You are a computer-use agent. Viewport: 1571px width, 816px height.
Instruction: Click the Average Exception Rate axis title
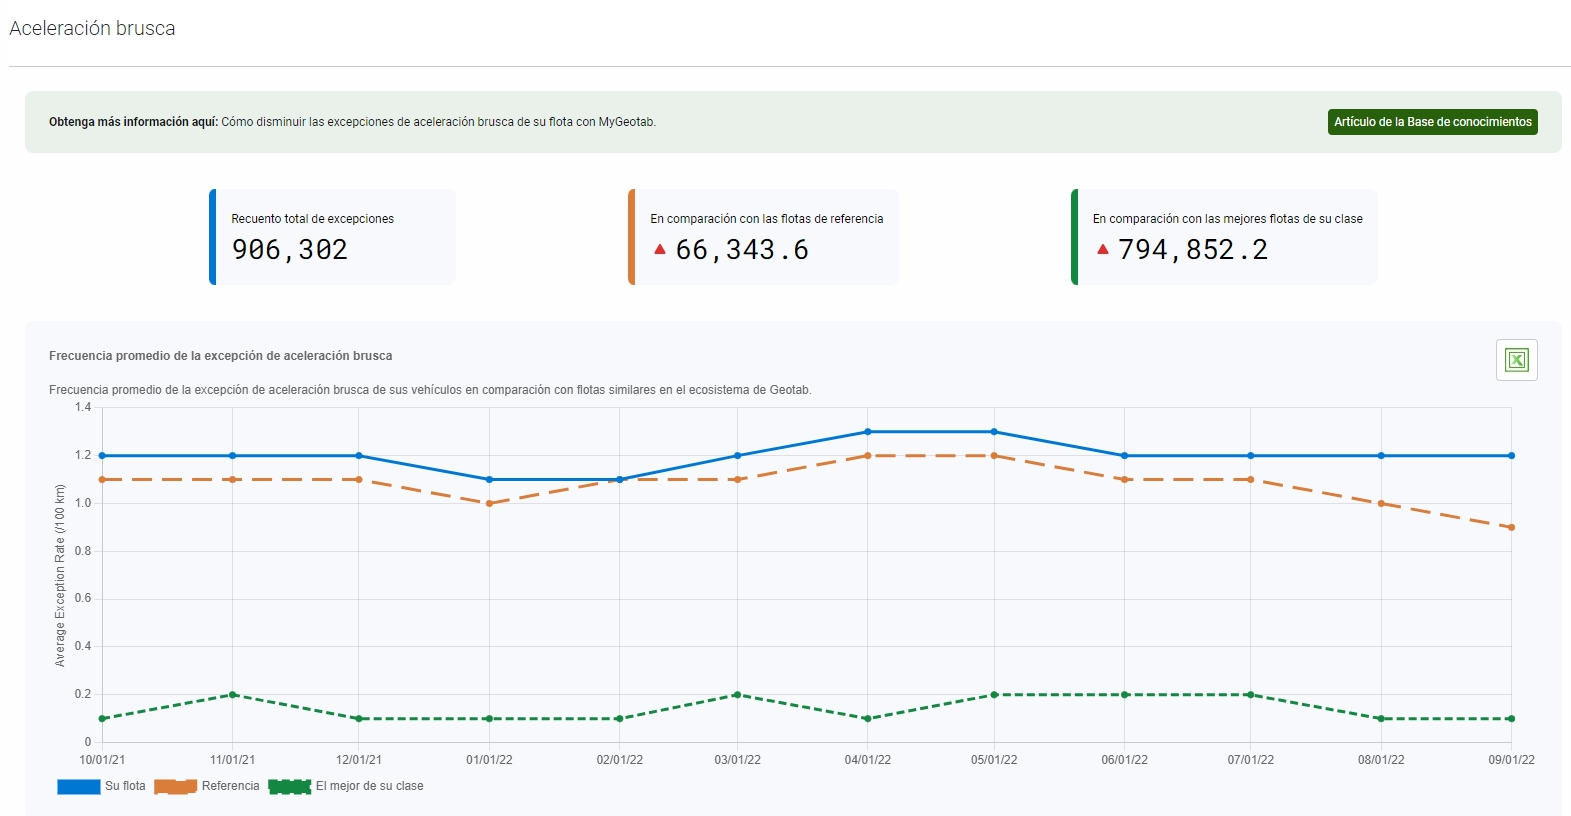tap(60, 575)
